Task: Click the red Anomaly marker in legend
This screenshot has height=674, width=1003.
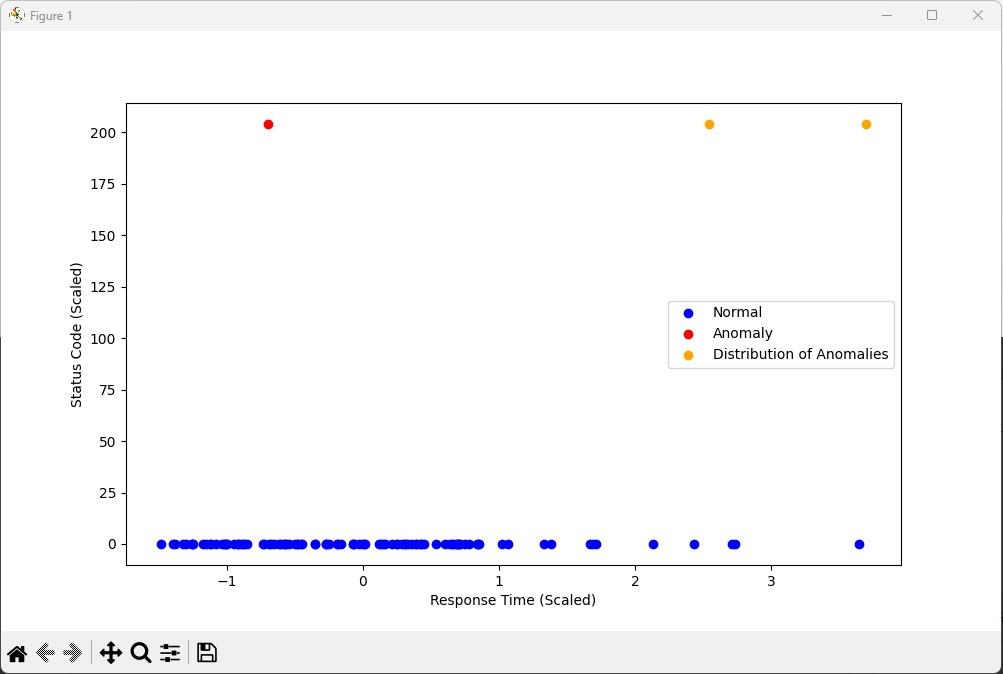Action: click(688, 334)
